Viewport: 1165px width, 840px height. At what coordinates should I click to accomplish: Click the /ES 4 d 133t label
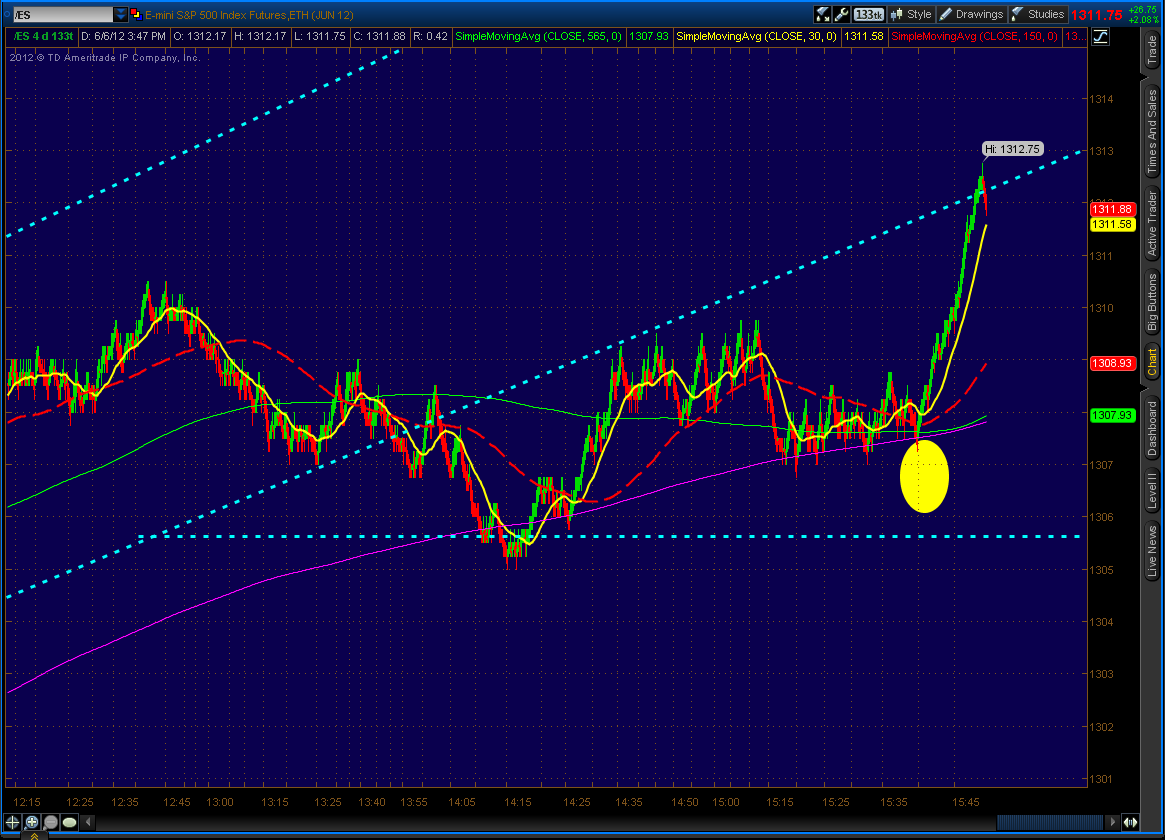(x=43, y=36)
